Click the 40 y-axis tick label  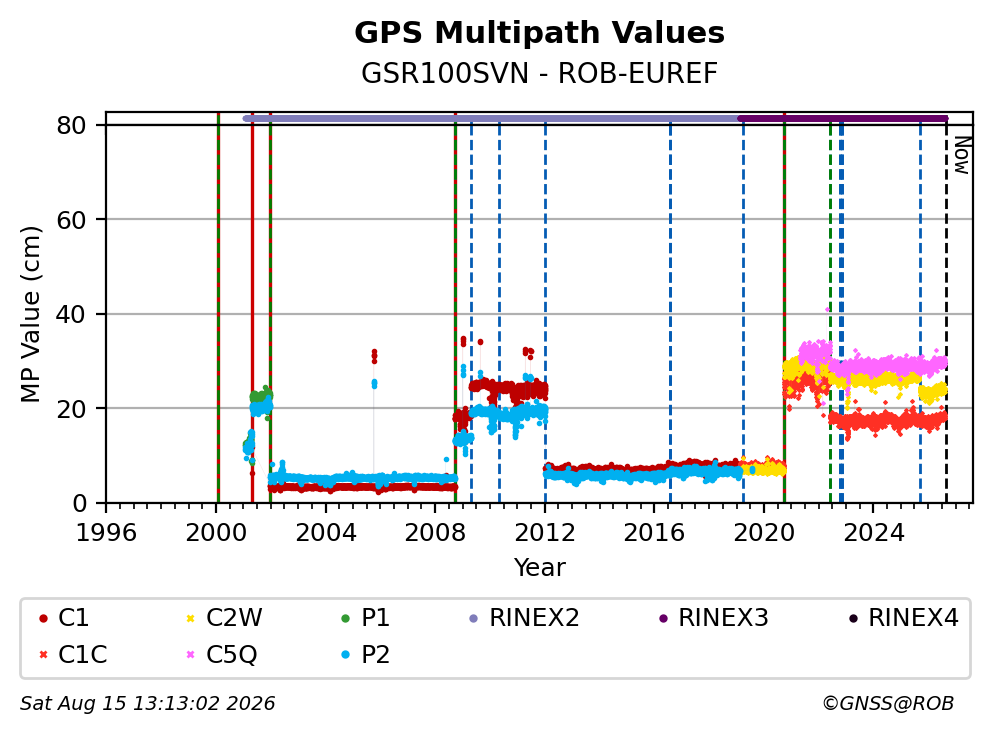point(71,314)
